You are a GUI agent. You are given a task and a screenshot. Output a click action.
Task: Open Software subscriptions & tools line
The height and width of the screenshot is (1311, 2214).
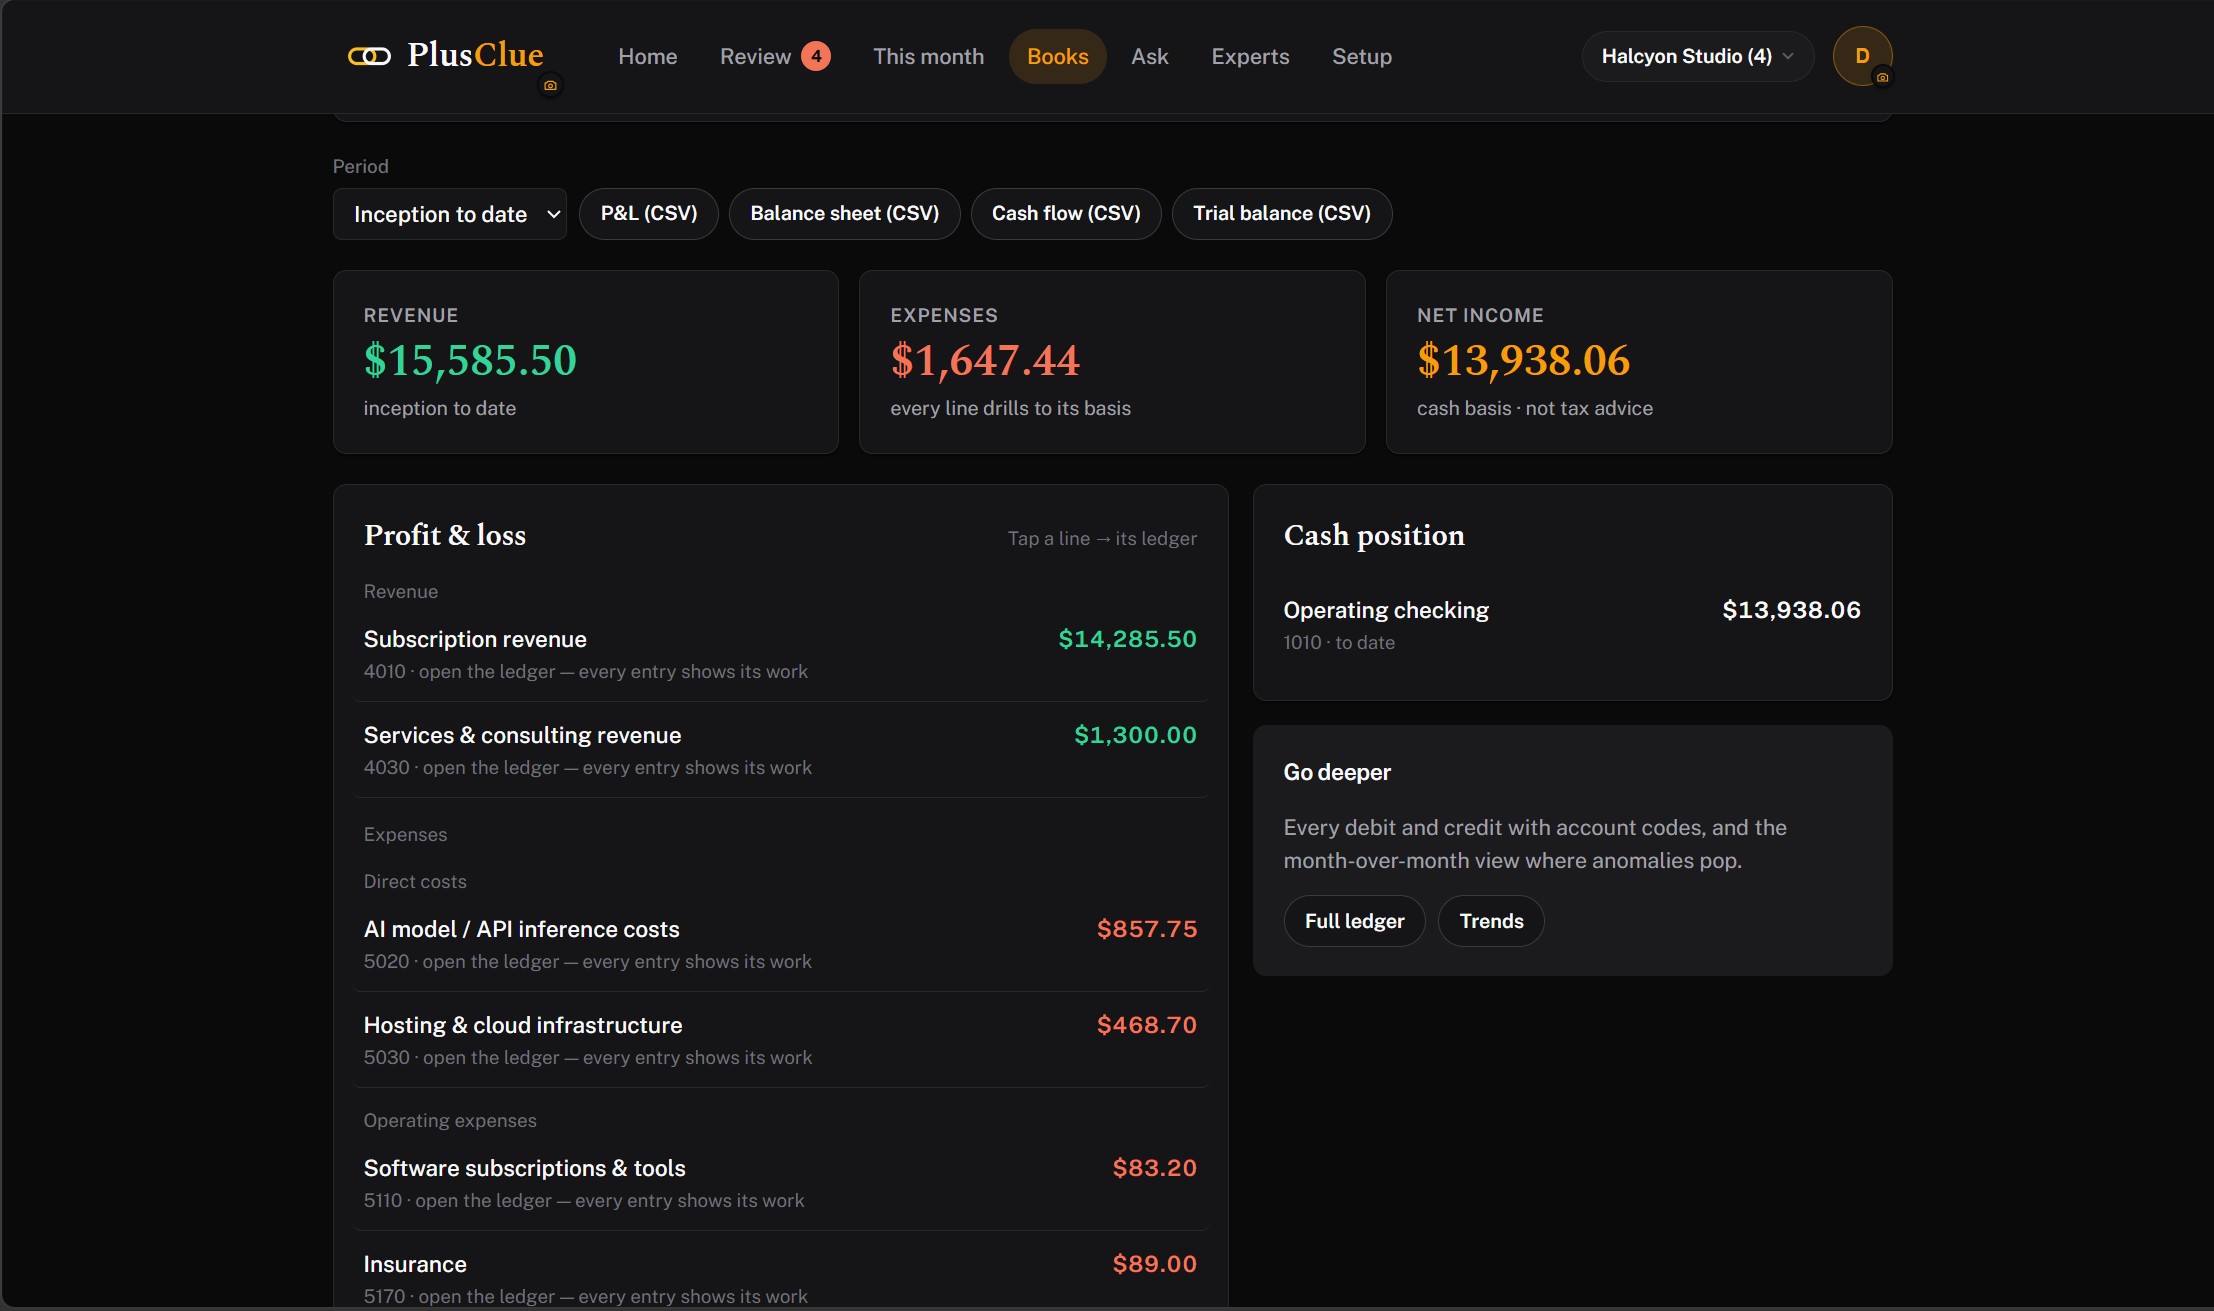coord(780,1183)
